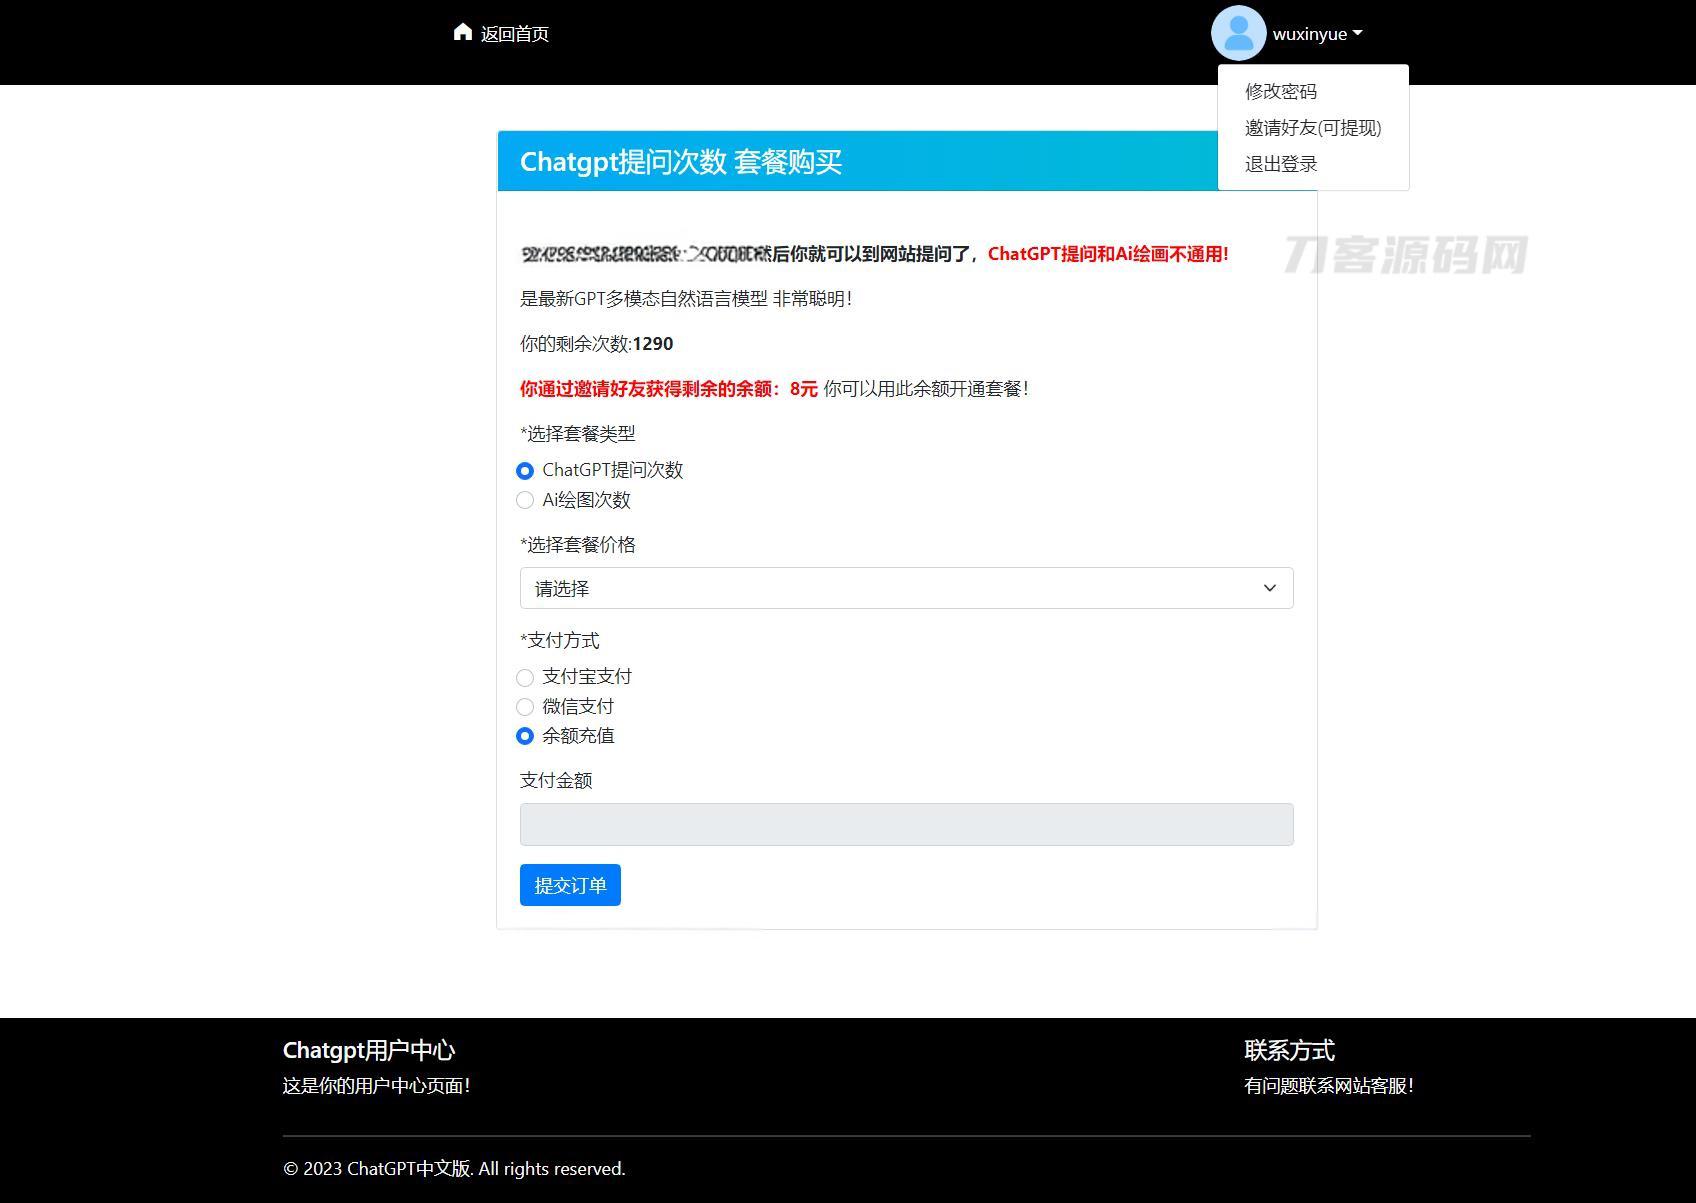Click the 这是你的用户中心页面! footer text
Image resolution: width=1696 pixels, height=1203 pixels.
(x=376, y=1086)
